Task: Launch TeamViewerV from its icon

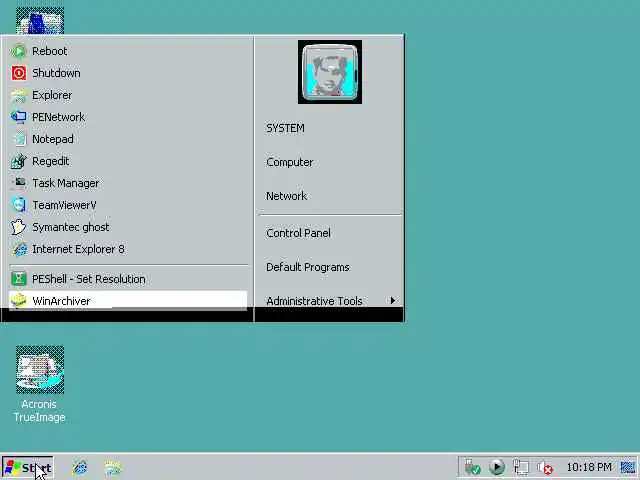Action: coord(18,205)
